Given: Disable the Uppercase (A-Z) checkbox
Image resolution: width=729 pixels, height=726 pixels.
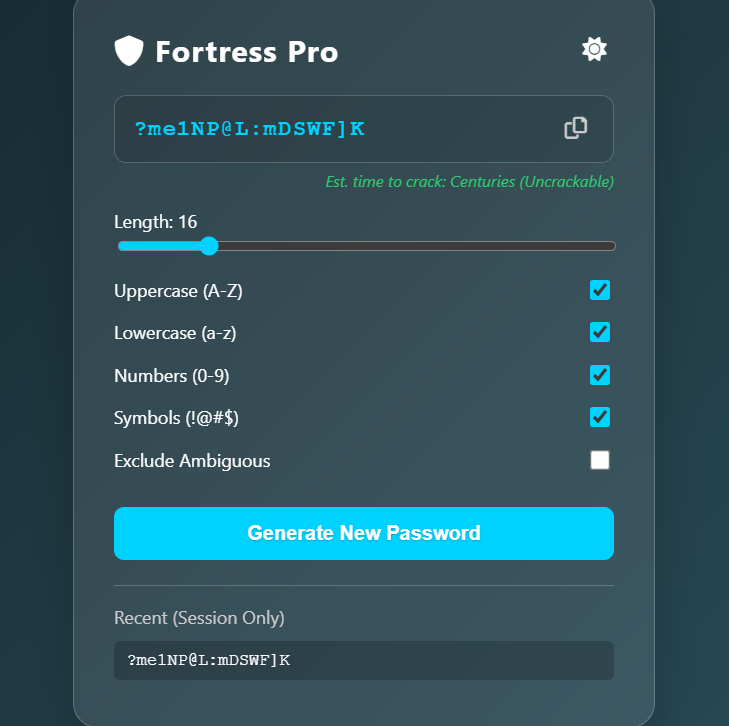Looking at the screenshot, I should coord(599,290).
